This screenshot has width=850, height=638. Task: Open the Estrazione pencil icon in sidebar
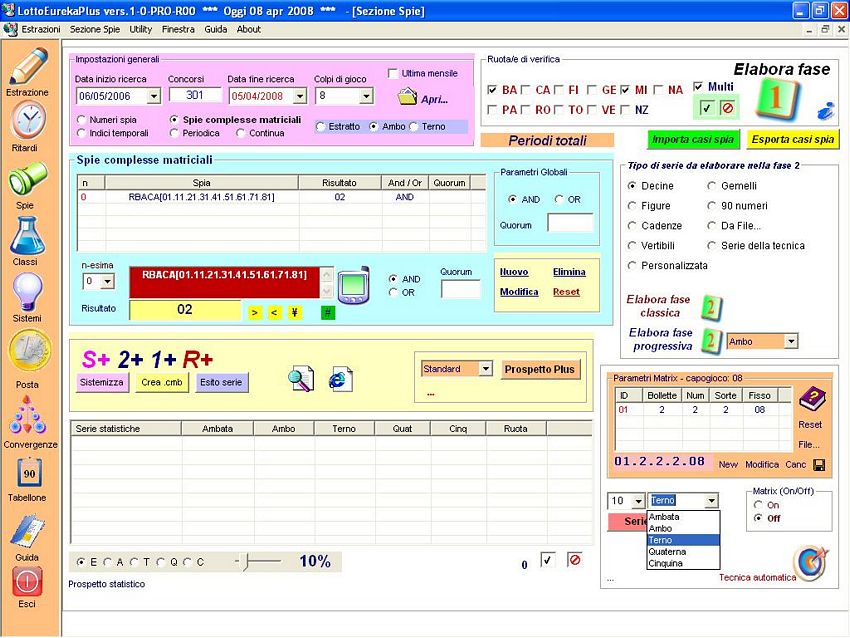click(x=29, y=66)
